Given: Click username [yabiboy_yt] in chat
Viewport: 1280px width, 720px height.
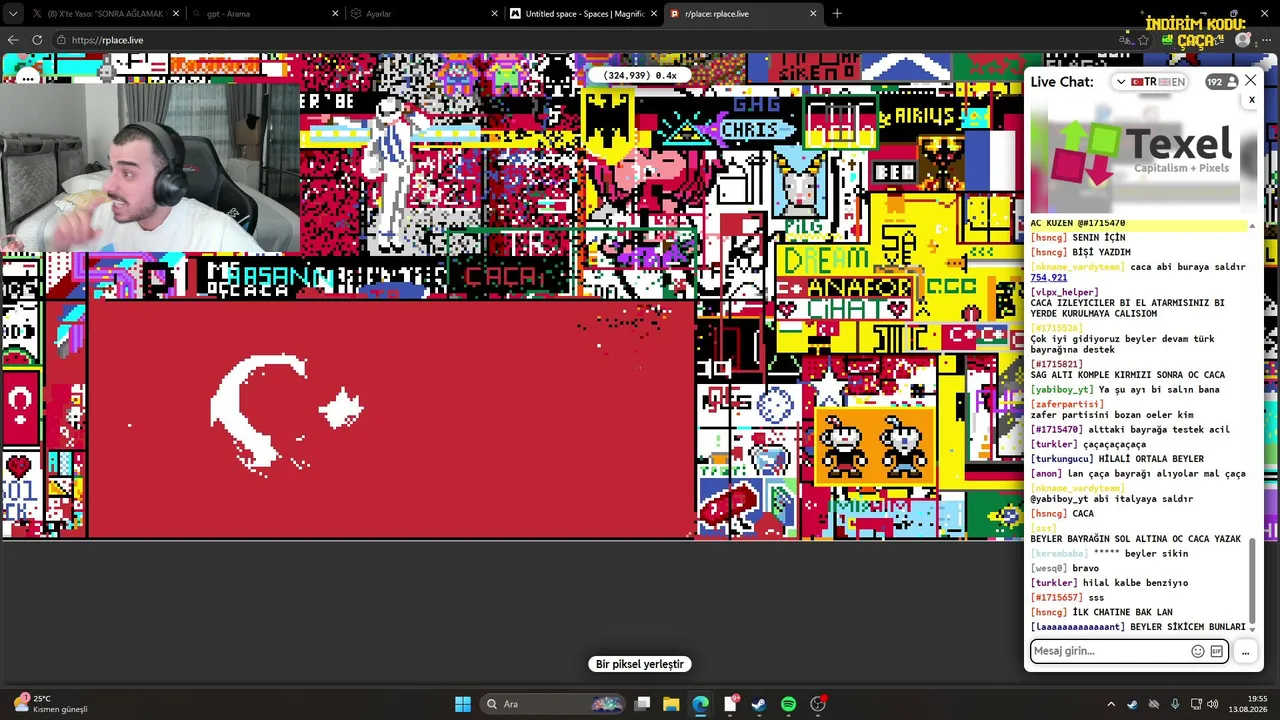Looking at the screenshot, I should pos(1062,390).
